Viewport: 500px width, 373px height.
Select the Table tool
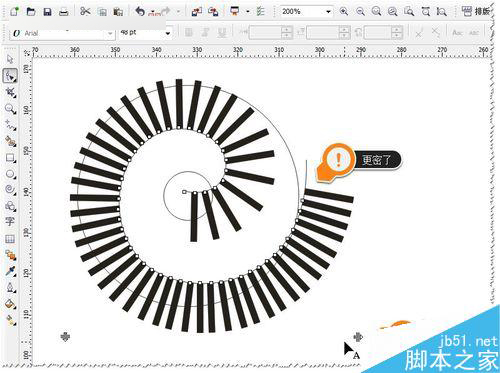point(10,239)
